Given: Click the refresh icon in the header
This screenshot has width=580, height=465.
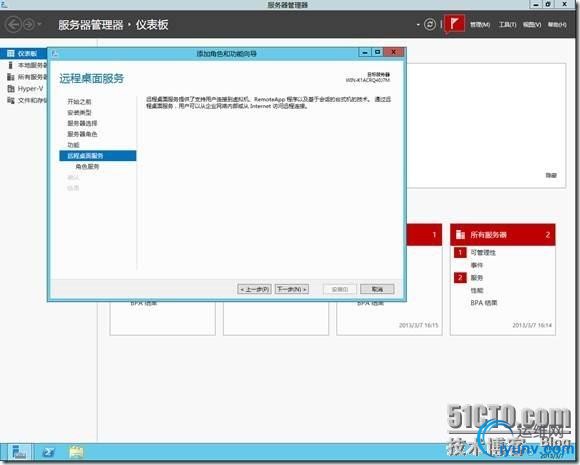Looking at the screenshot, I should coord(429,25).
